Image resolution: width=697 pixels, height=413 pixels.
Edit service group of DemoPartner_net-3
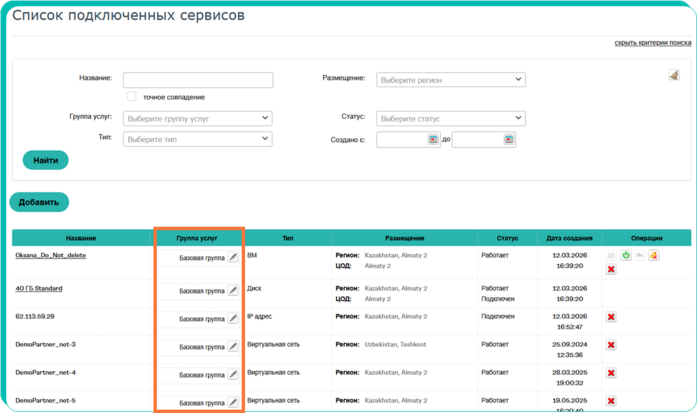coord(233,346)
